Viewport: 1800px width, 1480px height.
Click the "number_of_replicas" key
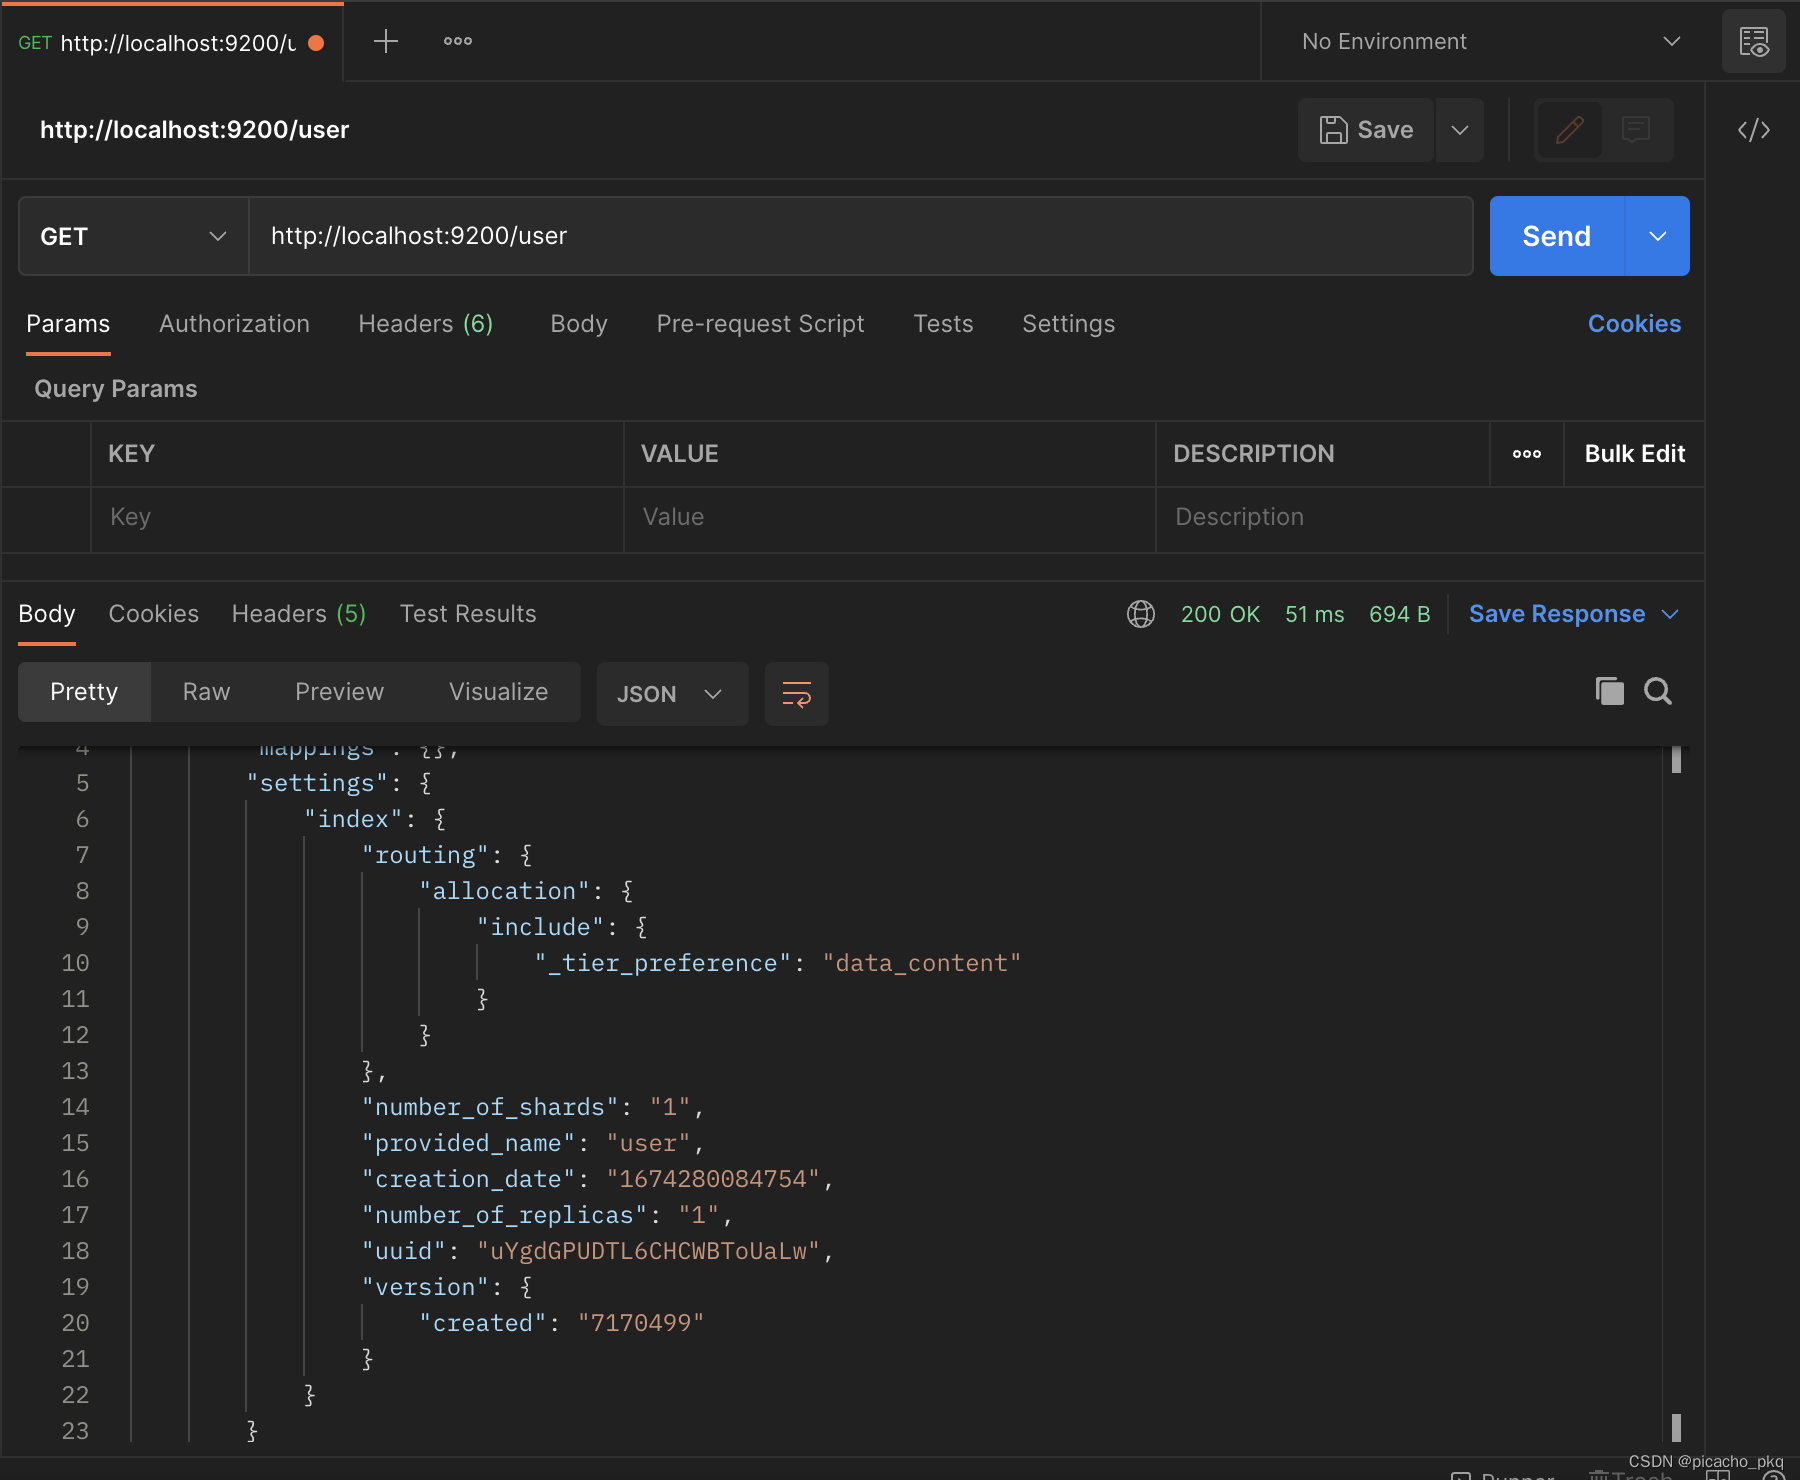[504, 1215]
